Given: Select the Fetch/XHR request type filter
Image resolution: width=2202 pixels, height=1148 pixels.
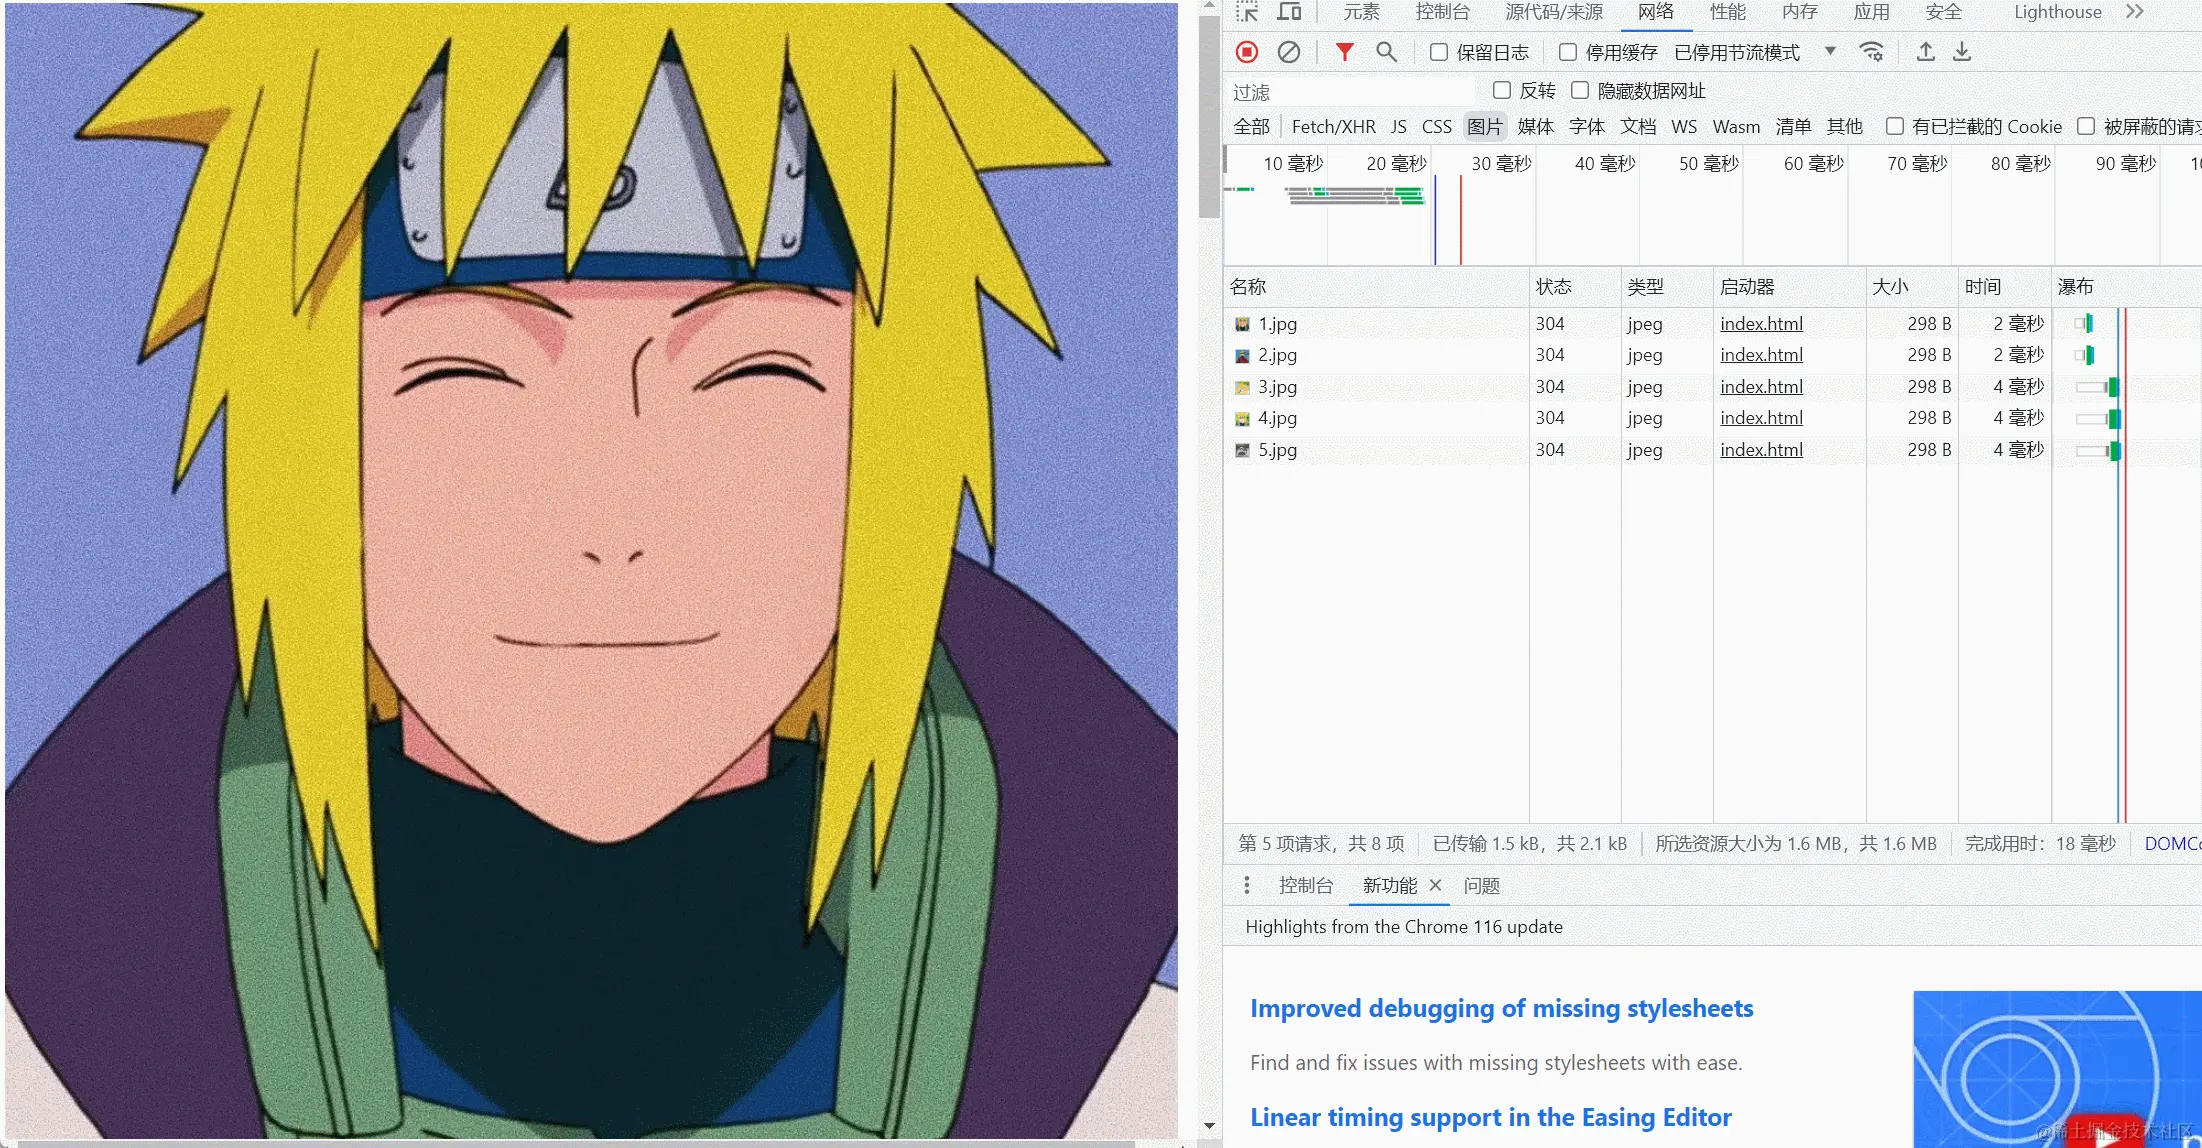Looking at the screenshot, I should [1333, 127].
